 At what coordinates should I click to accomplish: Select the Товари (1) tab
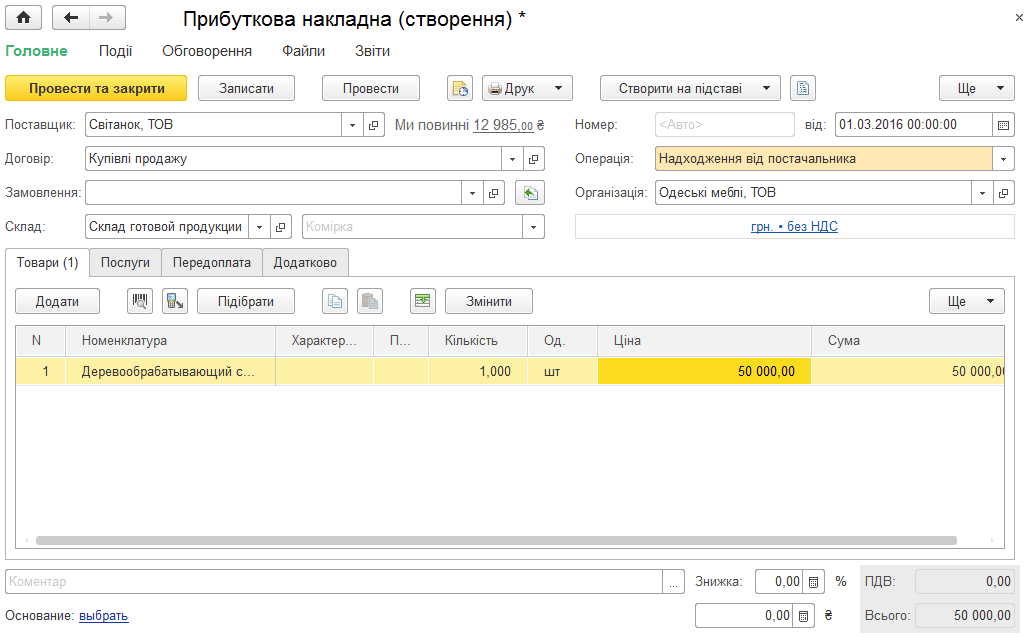point(47,263)
